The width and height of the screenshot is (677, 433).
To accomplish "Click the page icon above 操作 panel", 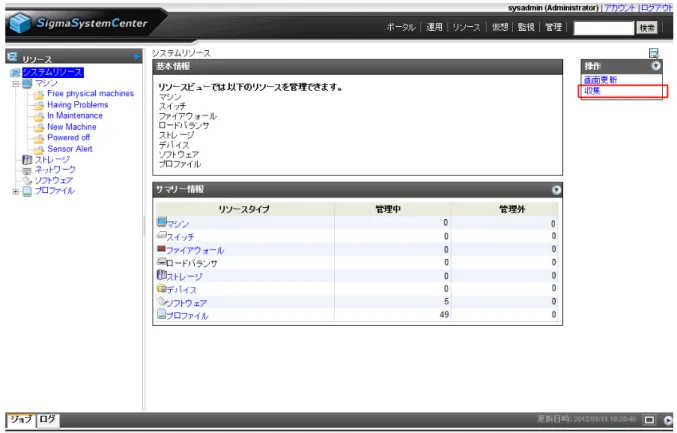I will pyautogui.click(x=654, y=53).
